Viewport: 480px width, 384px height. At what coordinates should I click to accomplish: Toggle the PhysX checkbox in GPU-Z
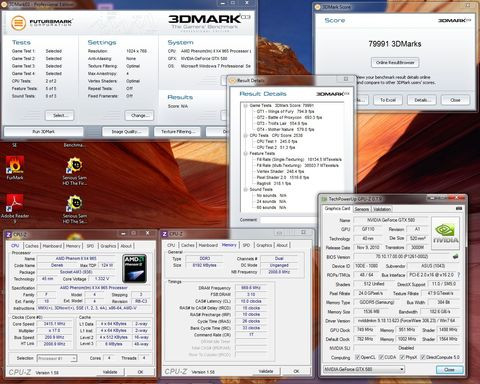[402, 357]
